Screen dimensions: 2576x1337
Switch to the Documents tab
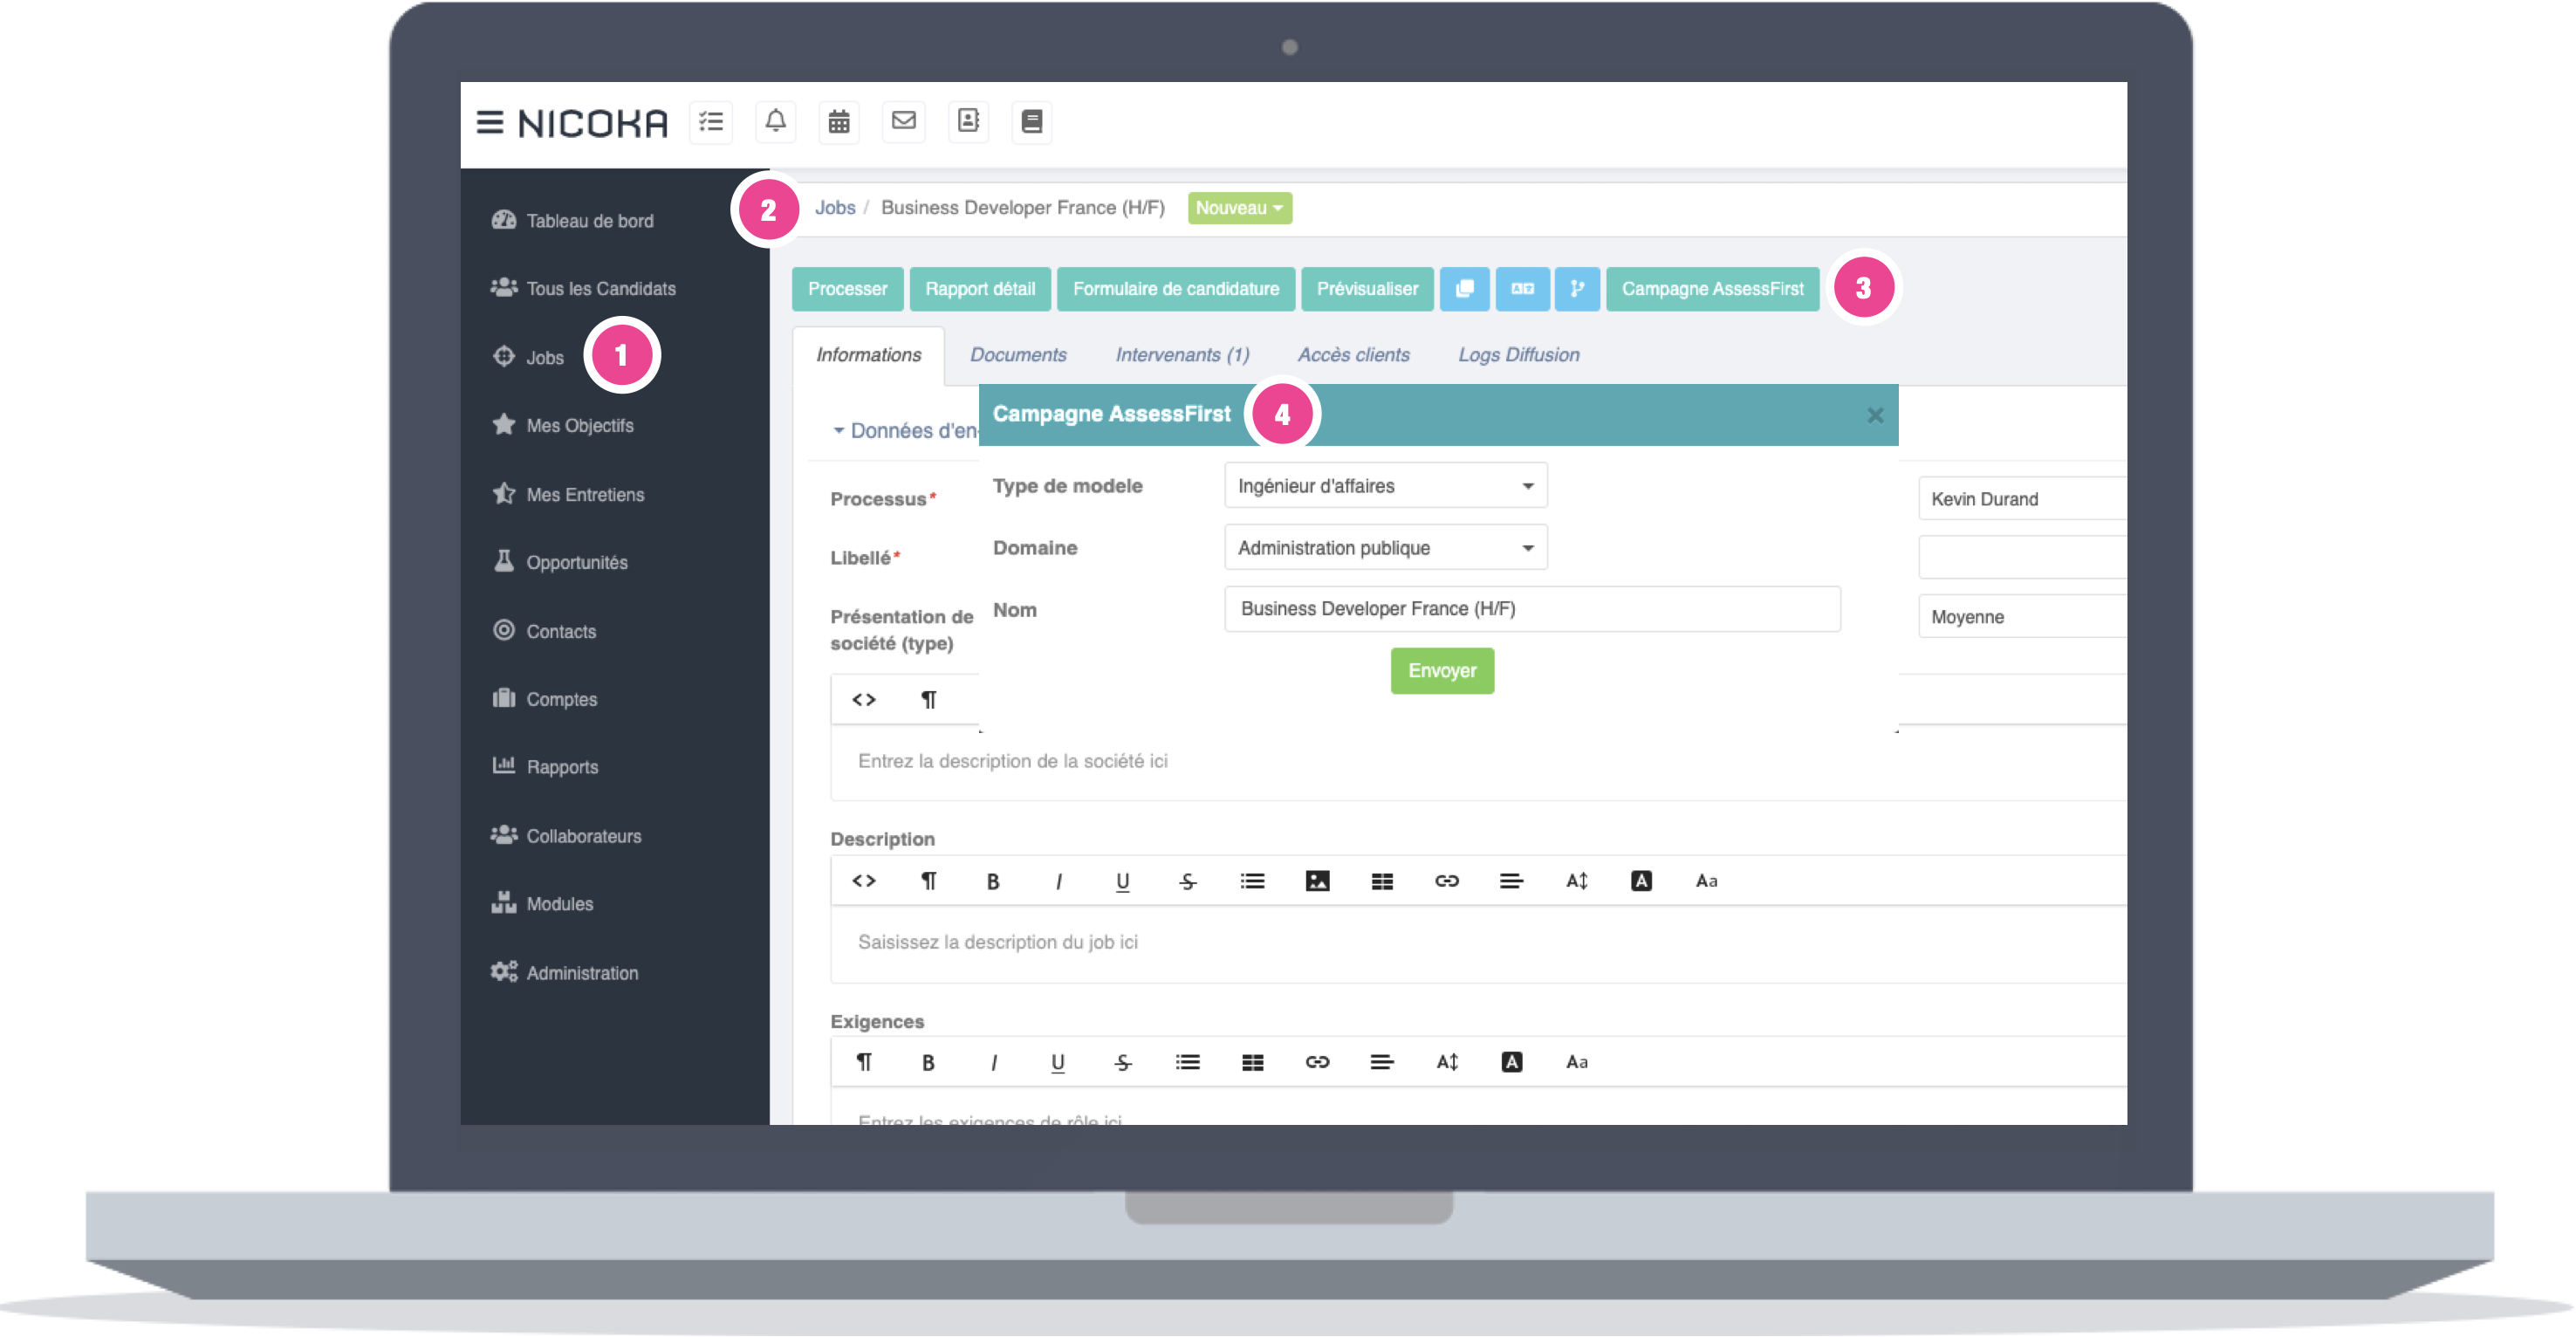pos(1017,355)
